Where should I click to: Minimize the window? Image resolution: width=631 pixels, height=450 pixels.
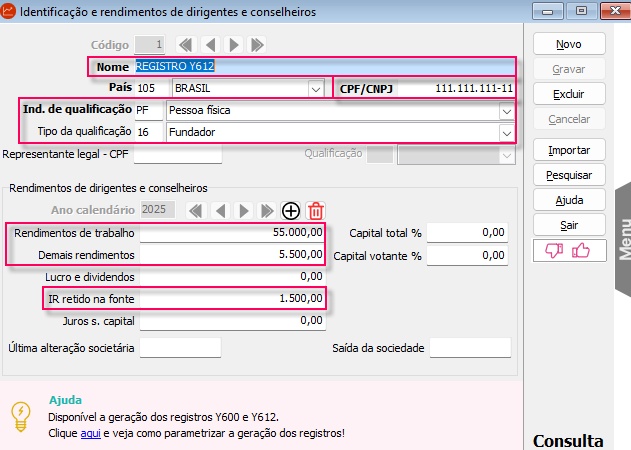(547, 11)
